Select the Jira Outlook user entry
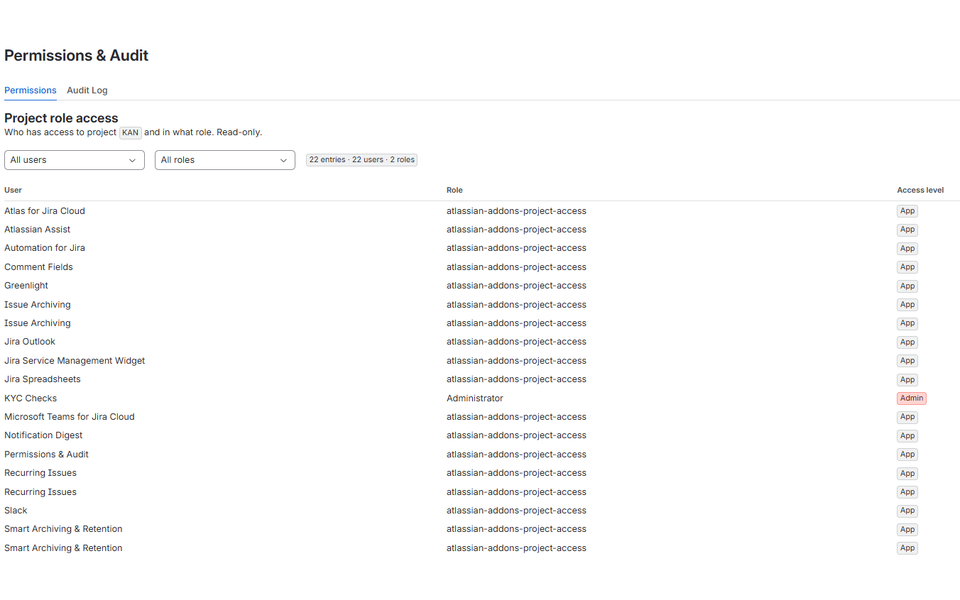 point(30,342)
